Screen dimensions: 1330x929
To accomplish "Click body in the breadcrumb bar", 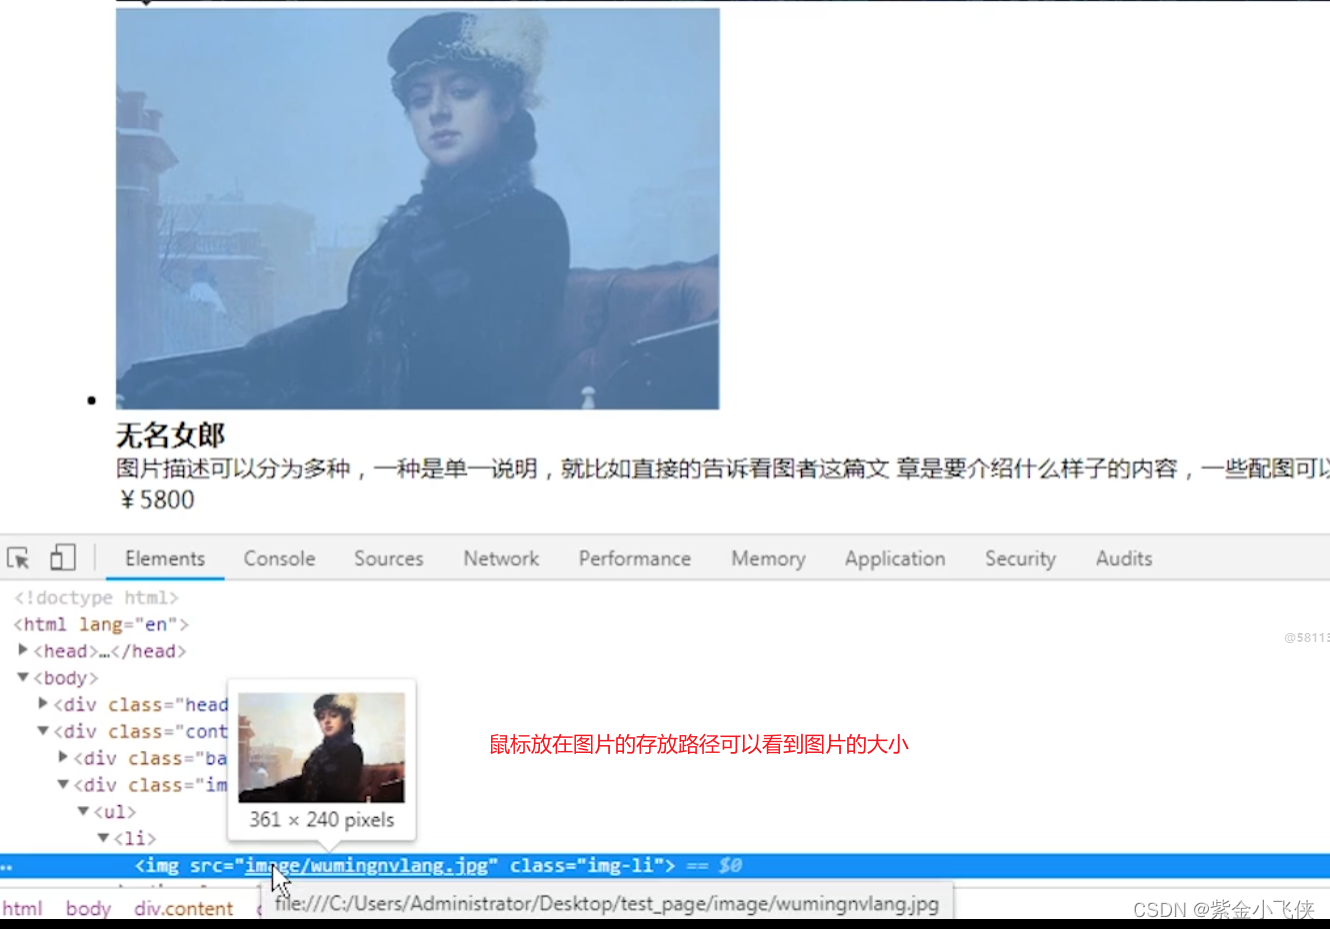I will point(88,908).
